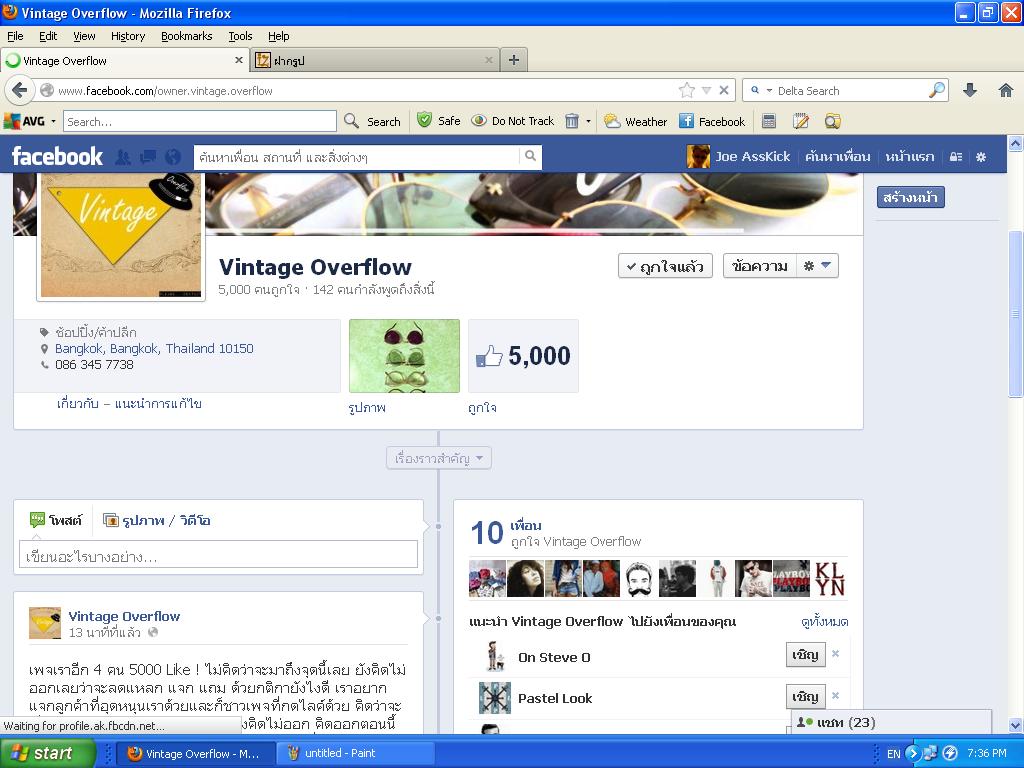Open the calculator icon in AVG toolbar
This screenshot has height=768, width=1024.
pyautogui.click(x=769, y=121)
